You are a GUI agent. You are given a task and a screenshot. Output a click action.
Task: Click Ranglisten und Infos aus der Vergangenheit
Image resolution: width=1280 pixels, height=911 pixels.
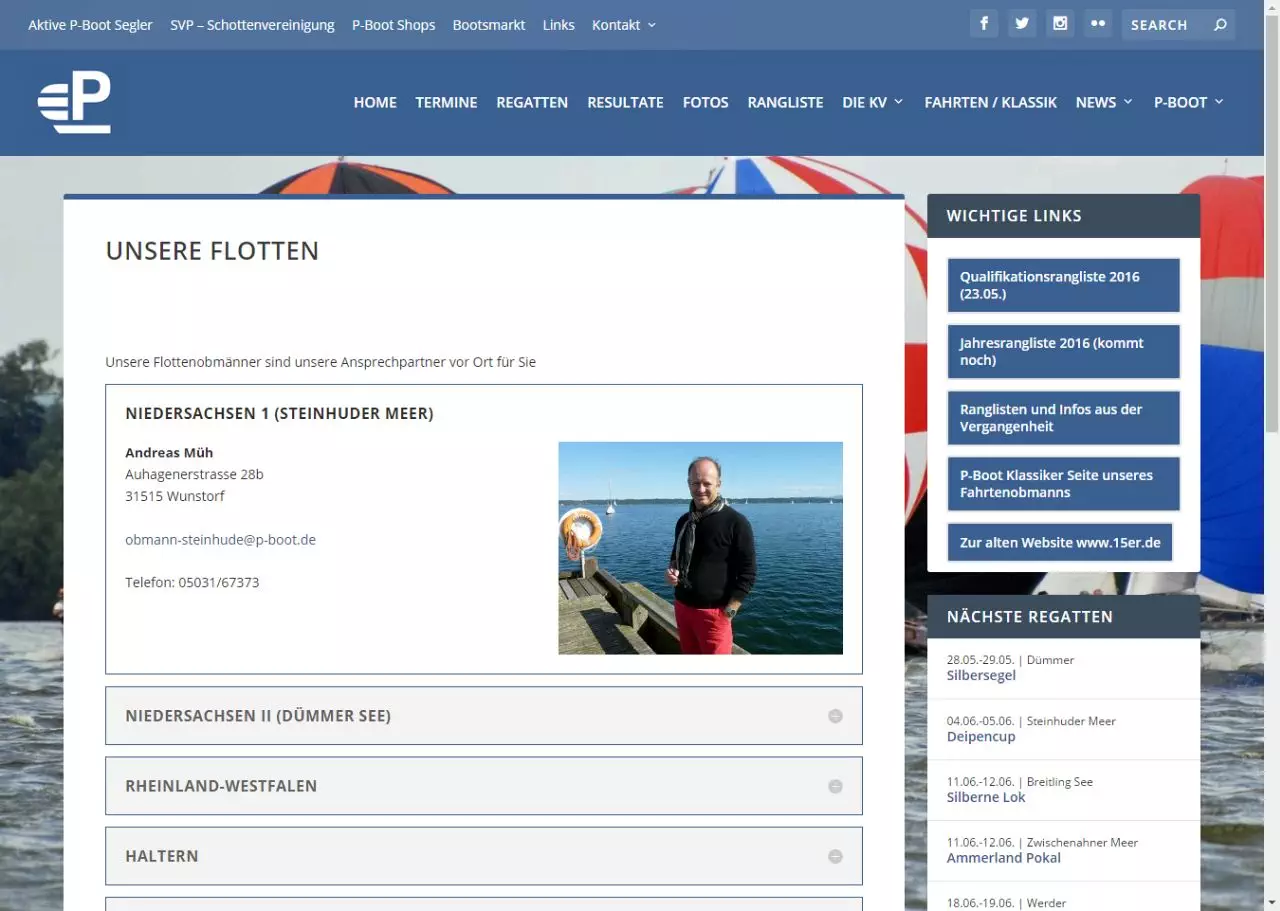coord(1063,418)
